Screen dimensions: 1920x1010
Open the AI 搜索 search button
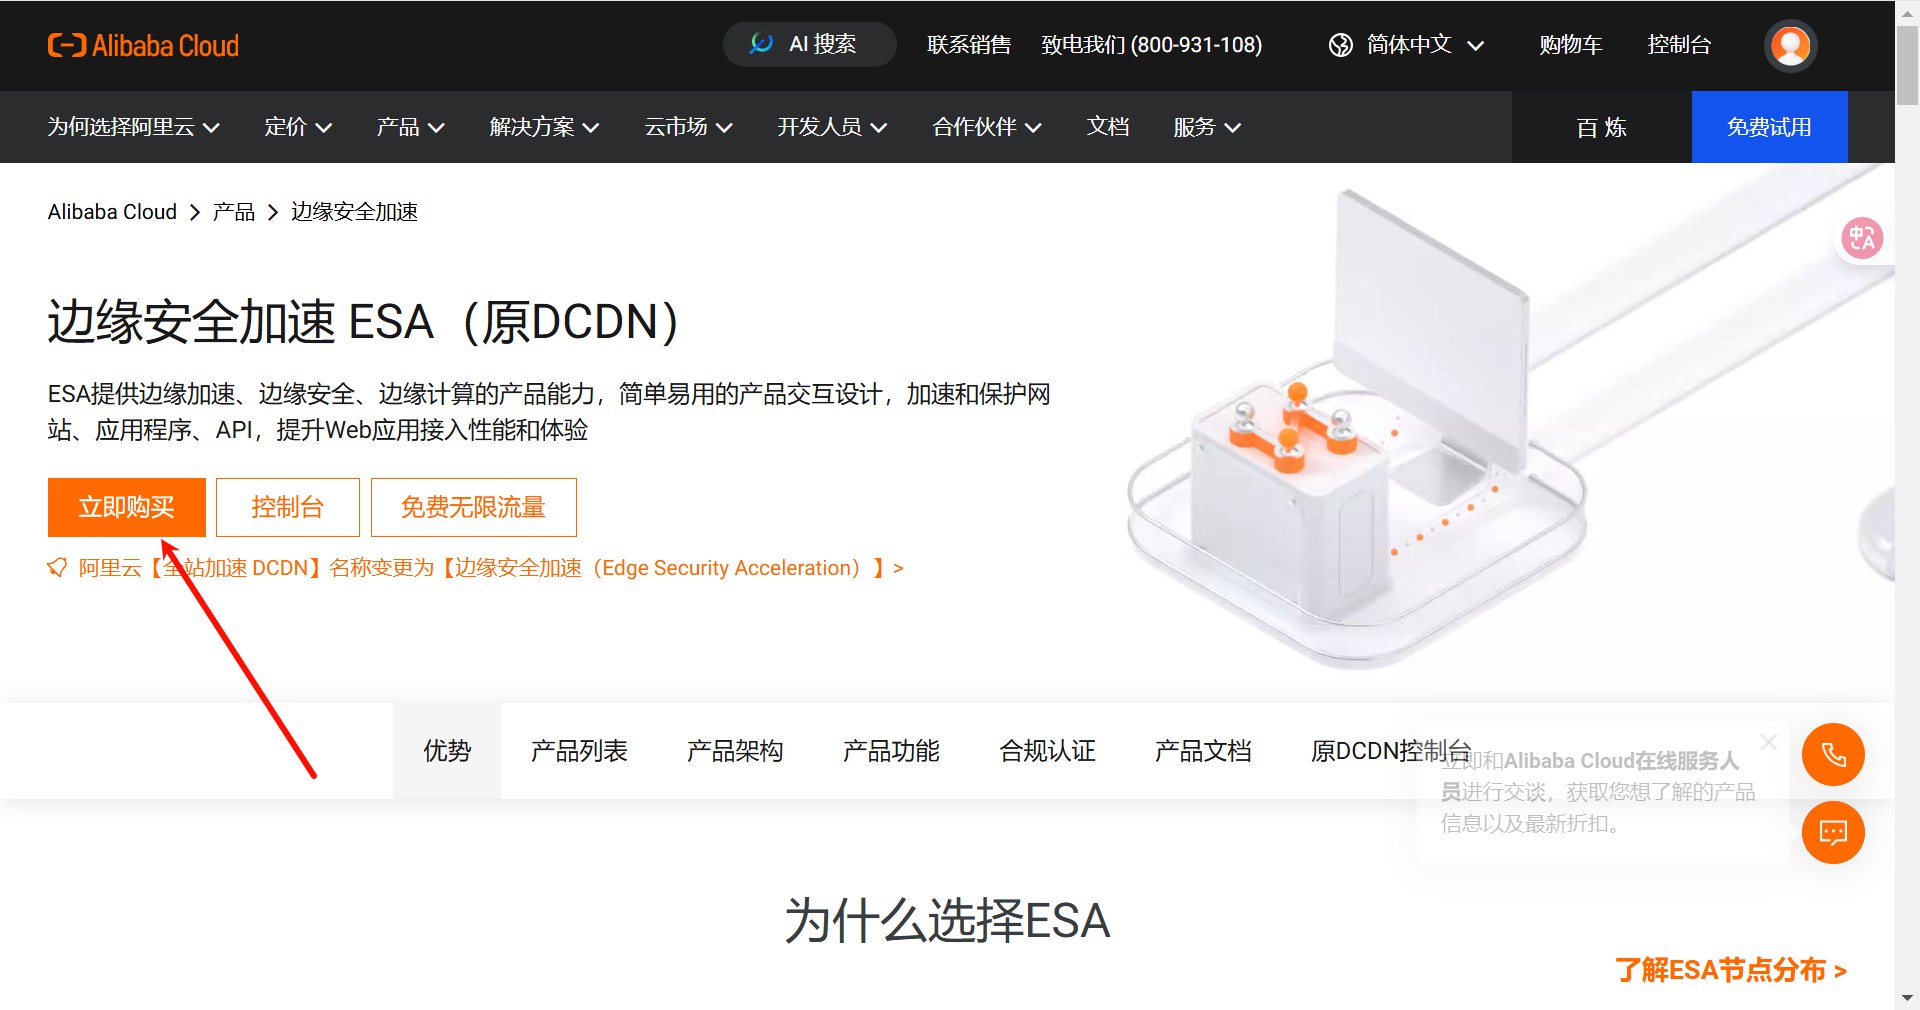pyautogui.click(x=809, y=45)
